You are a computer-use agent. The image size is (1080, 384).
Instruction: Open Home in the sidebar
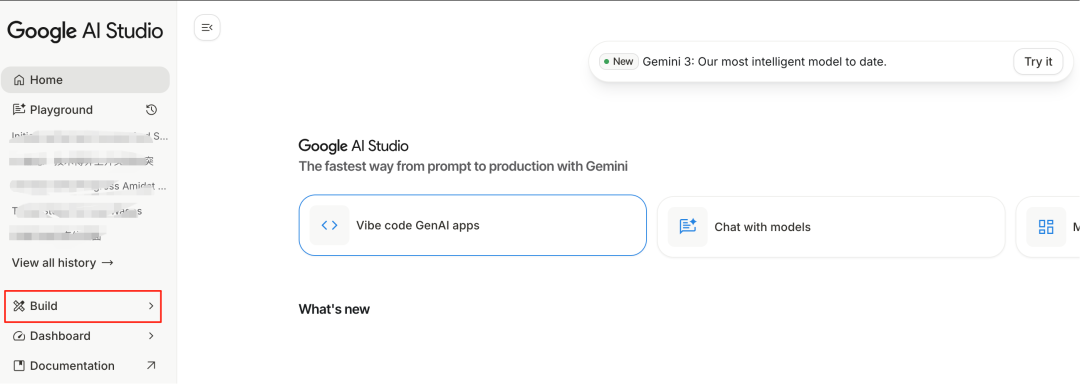click(85, 80)
